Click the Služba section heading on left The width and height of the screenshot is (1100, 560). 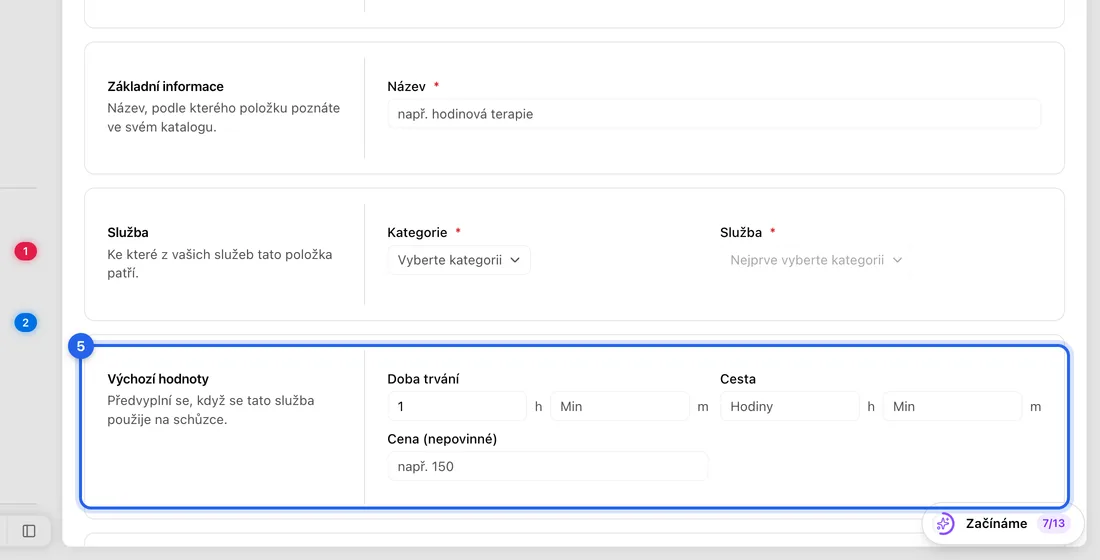coord(128,232)
